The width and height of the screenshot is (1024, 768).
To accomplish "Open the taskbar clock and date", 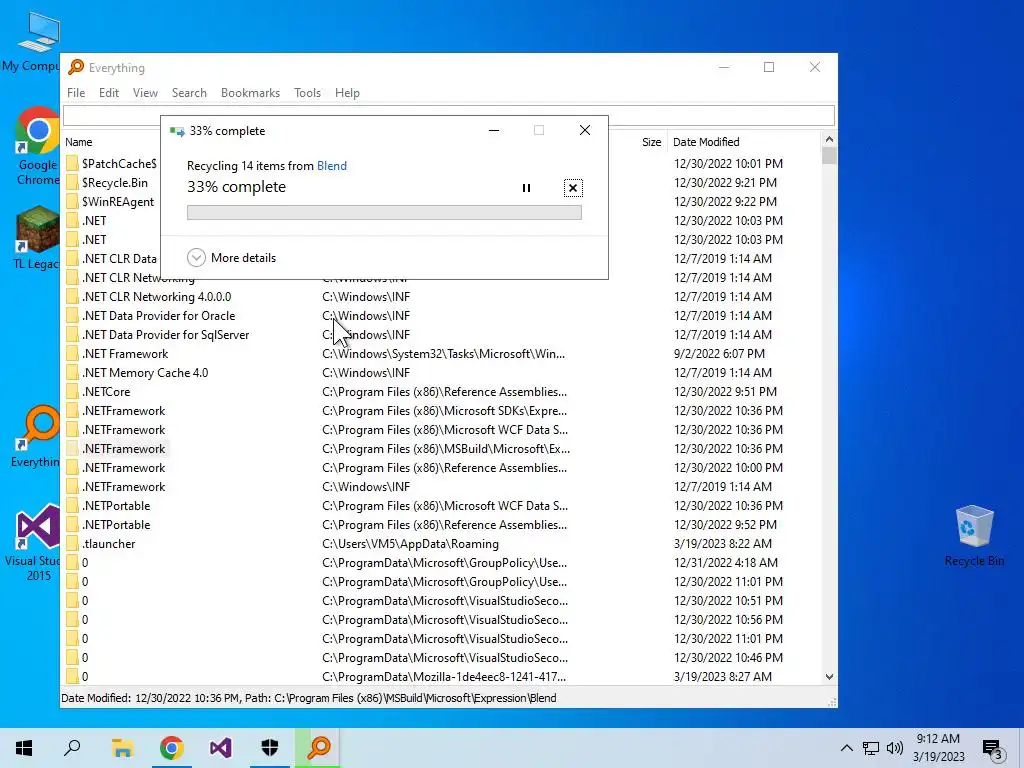I will (x=938, y=748).
